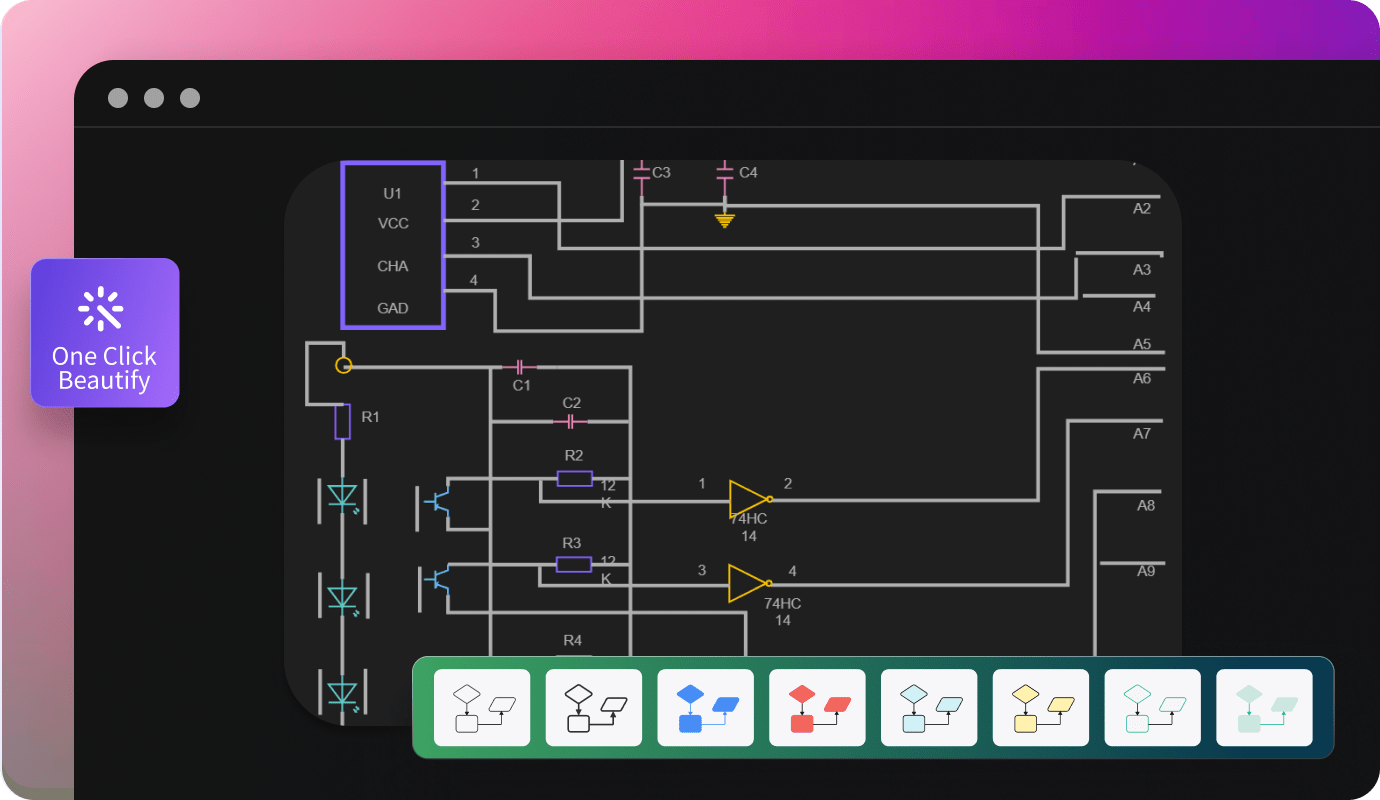The width and height of the screenshot is (1380, 800).
Task: Select the teal filled flowchart style preset
Action: point(1264,707)
